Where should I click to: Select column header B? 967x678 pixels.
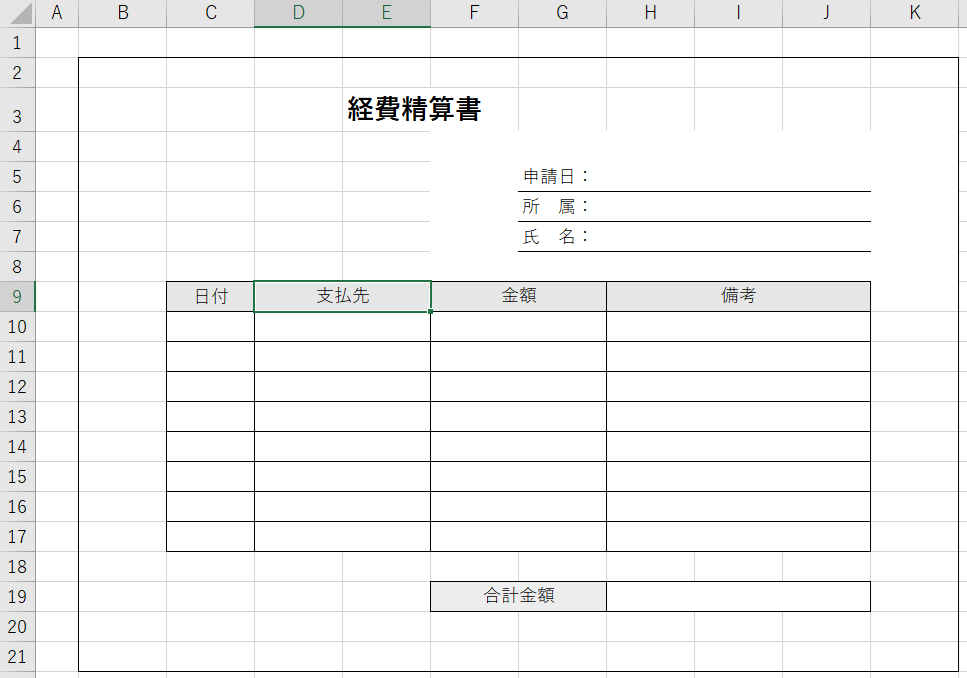click(x=122, y=13)
